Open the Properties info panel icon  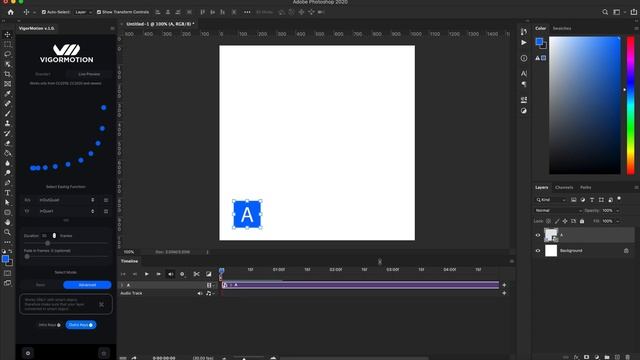pos(524,58)
